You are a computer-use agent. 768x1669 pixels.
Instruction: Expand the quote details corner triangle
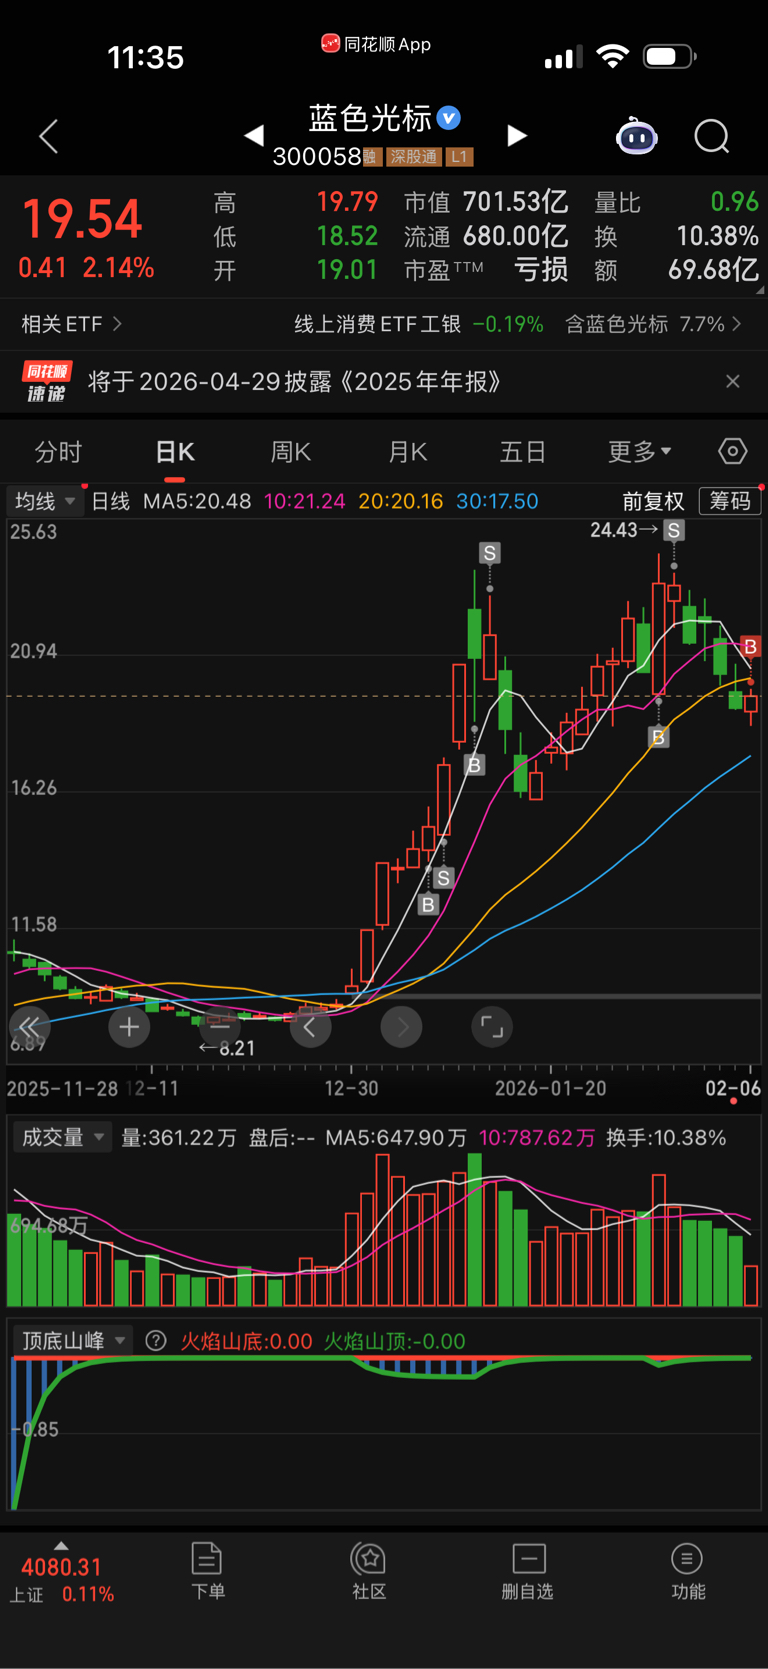[761, 291]
